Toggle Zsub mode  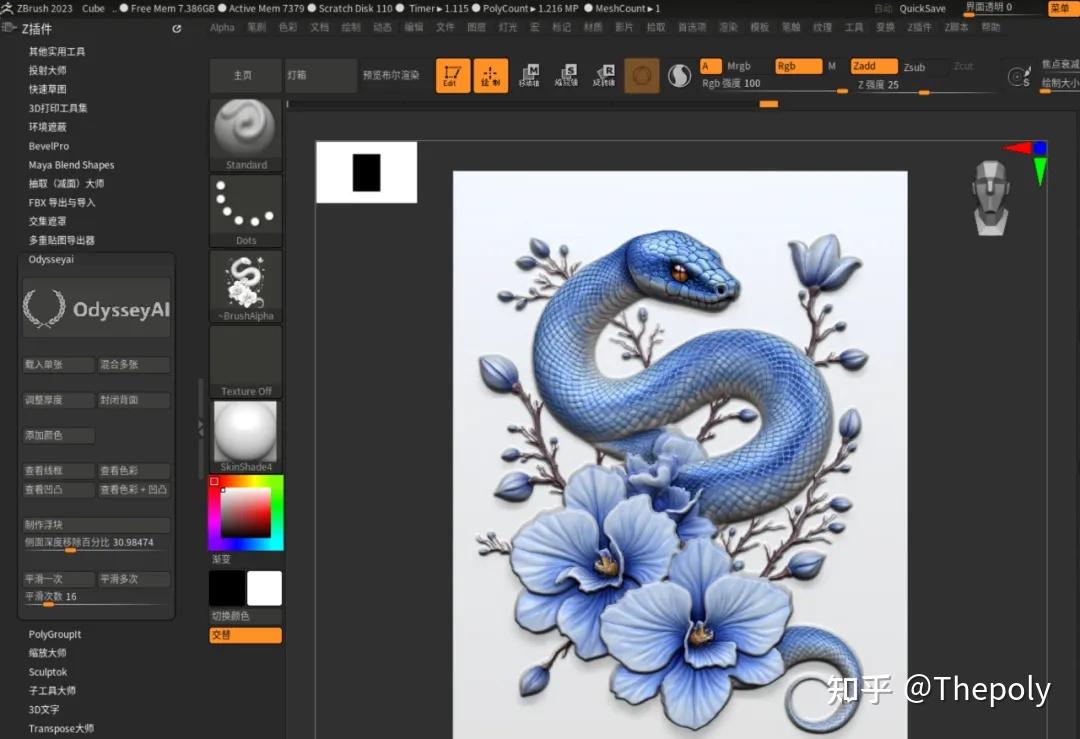915,67
